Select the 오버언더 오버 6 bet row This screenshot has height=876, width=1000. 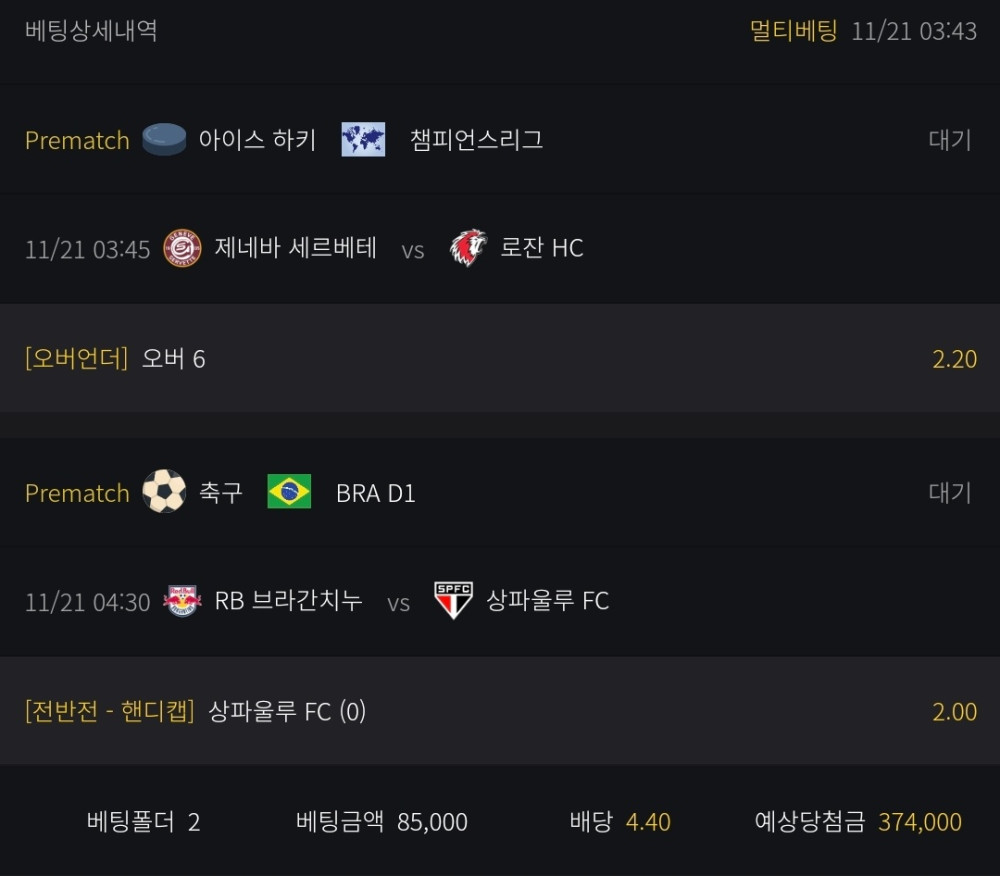(500, 359)
